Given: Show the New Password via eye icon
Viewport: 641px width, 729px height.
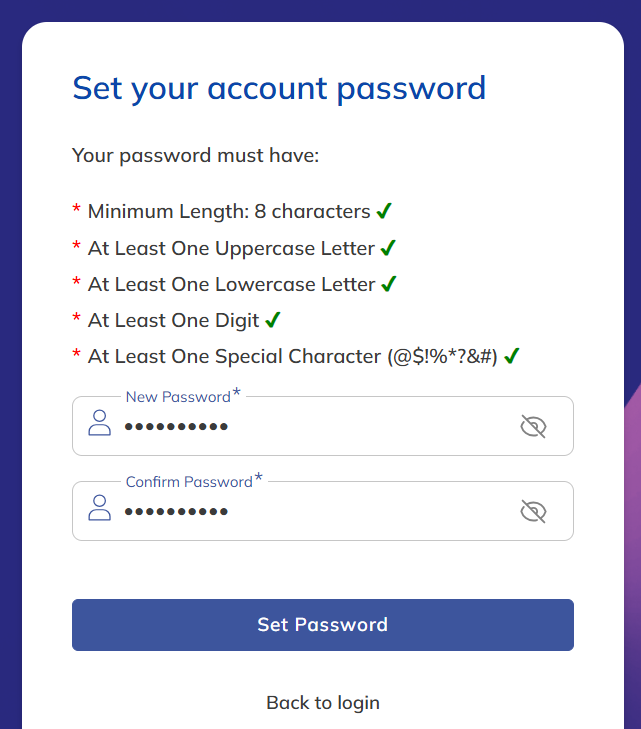Looking at the screenshot, I should (x=534, y=427).
